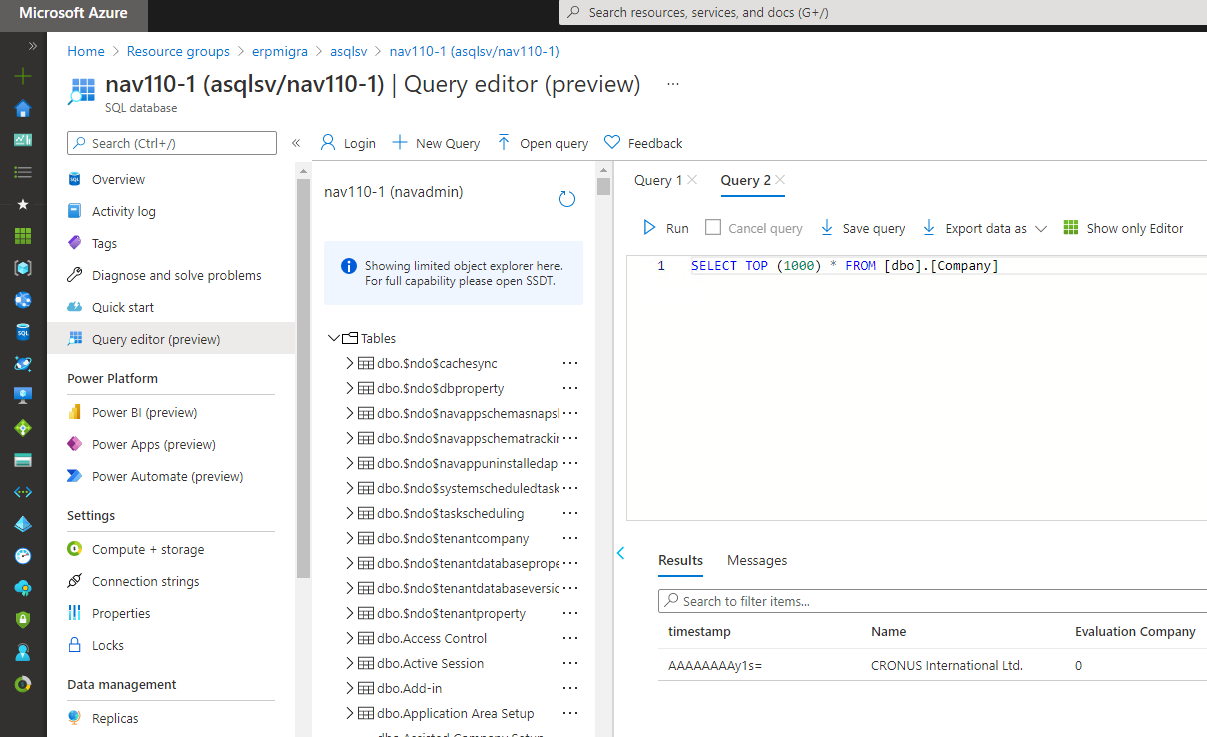The width and height of the screenshot is (1207, 737).
Task: Select the Results tab
Action: (x=680, y=560)
